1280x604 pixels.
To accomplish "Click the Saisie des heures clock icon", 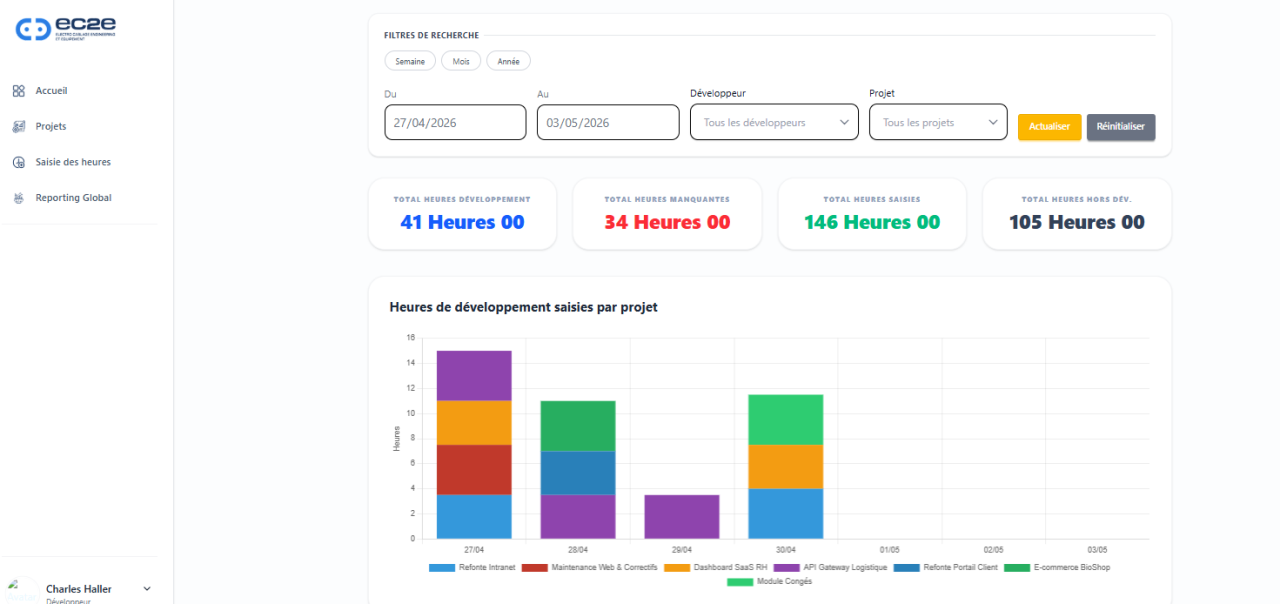I will [x=18, y=162].
